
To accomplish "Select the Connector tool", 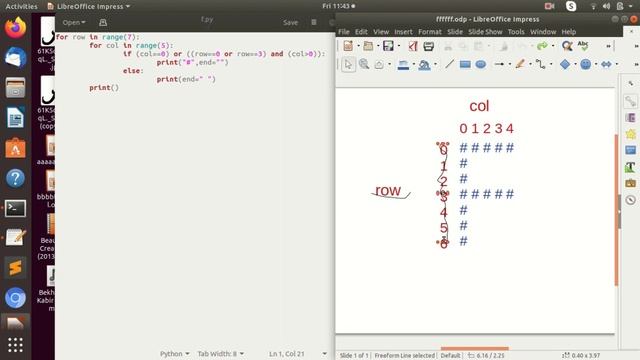I will [x=540, y=64].
